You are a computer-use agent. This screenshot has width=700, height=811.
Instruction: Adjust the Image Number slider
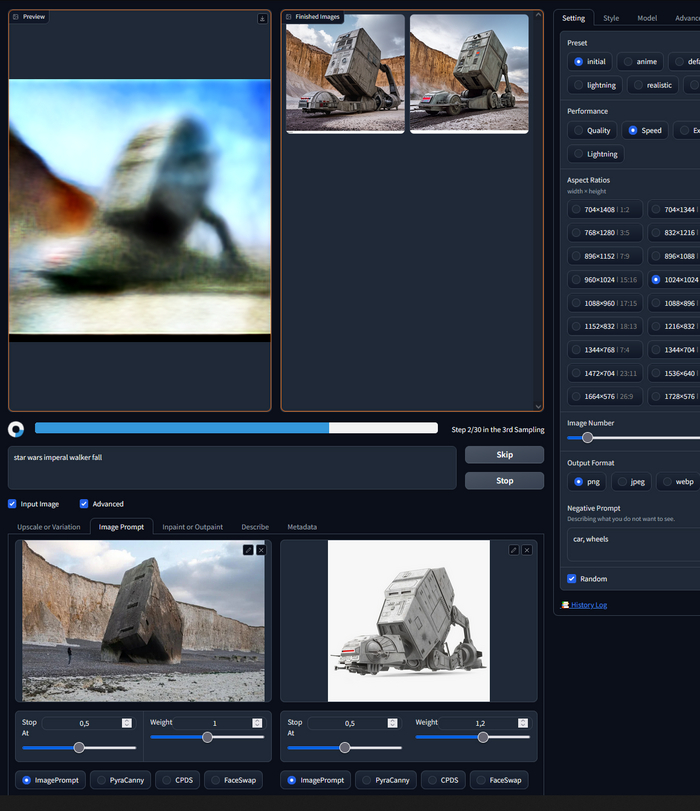click(588, 437)
